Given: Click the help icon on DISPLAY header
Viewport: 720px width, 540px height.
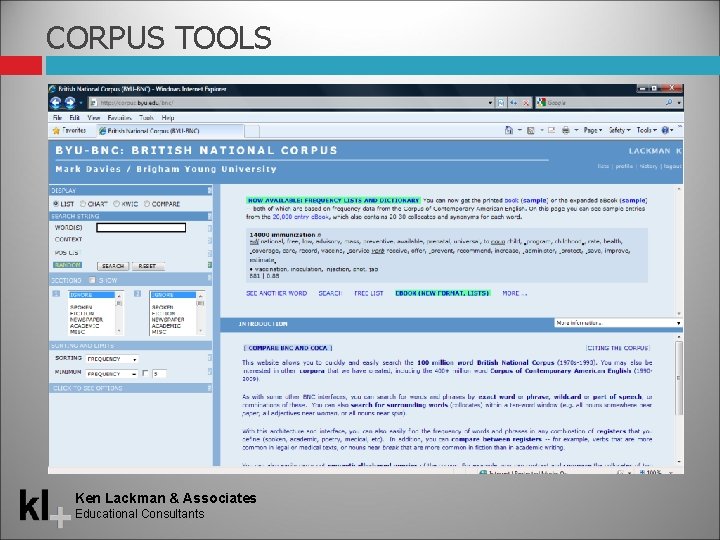Looking at the screenshot, I should click(210, 190).
